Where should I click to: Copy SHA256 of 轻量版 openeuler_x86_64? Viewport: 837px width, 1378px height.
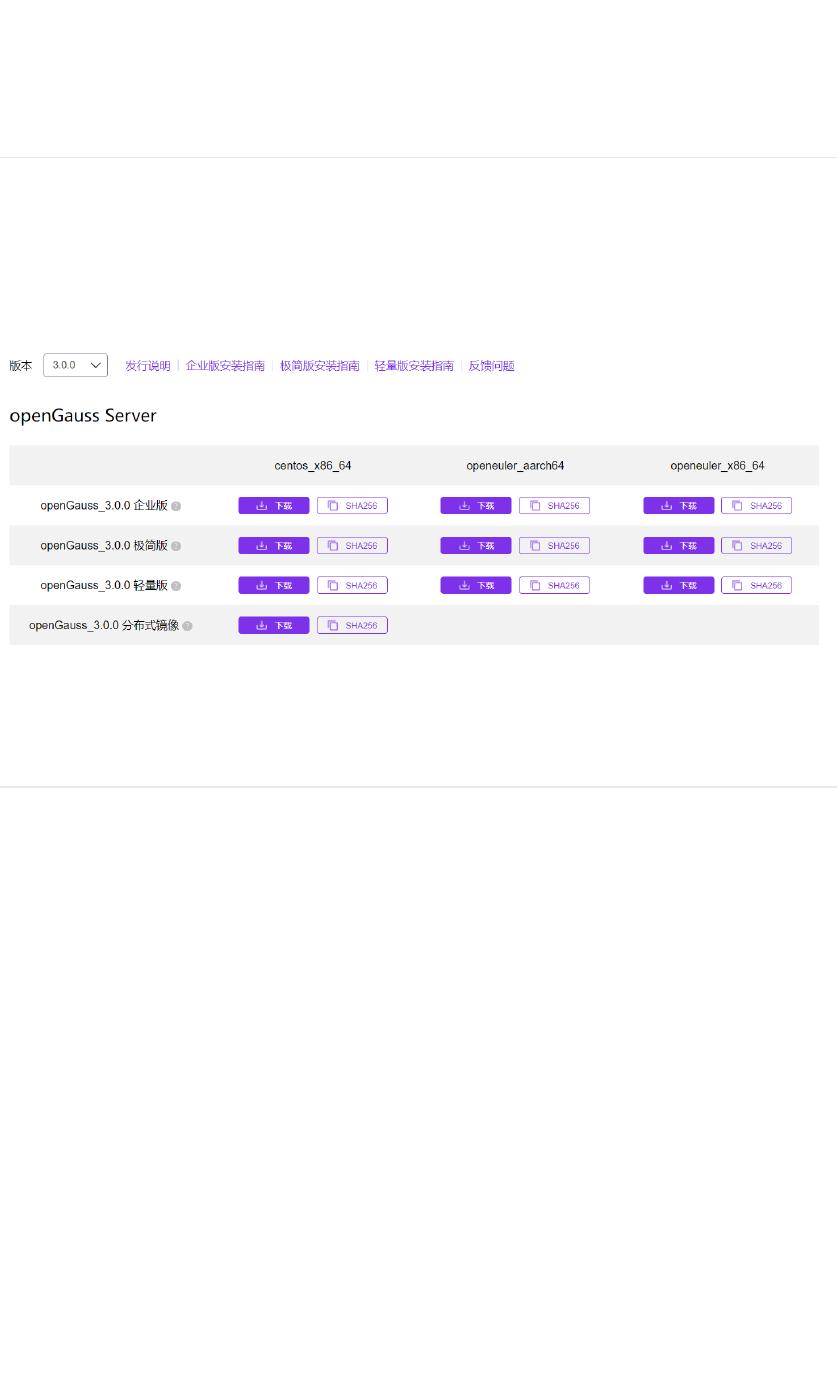[x=756, y=585]
